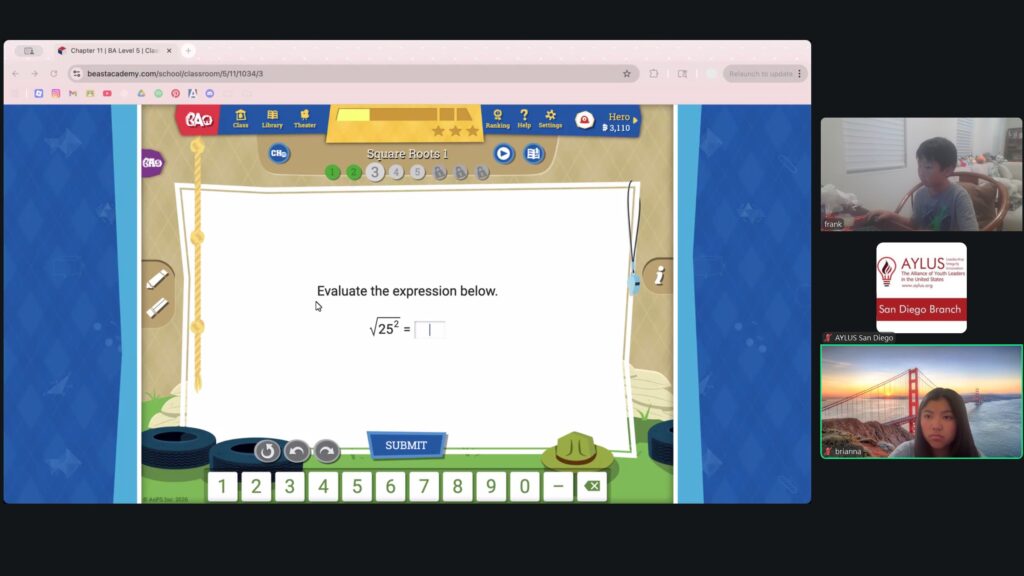Screen dimensions: 1024x576
Task: Select the eraser tool below the pencil
Action: [x=157, y=308]
